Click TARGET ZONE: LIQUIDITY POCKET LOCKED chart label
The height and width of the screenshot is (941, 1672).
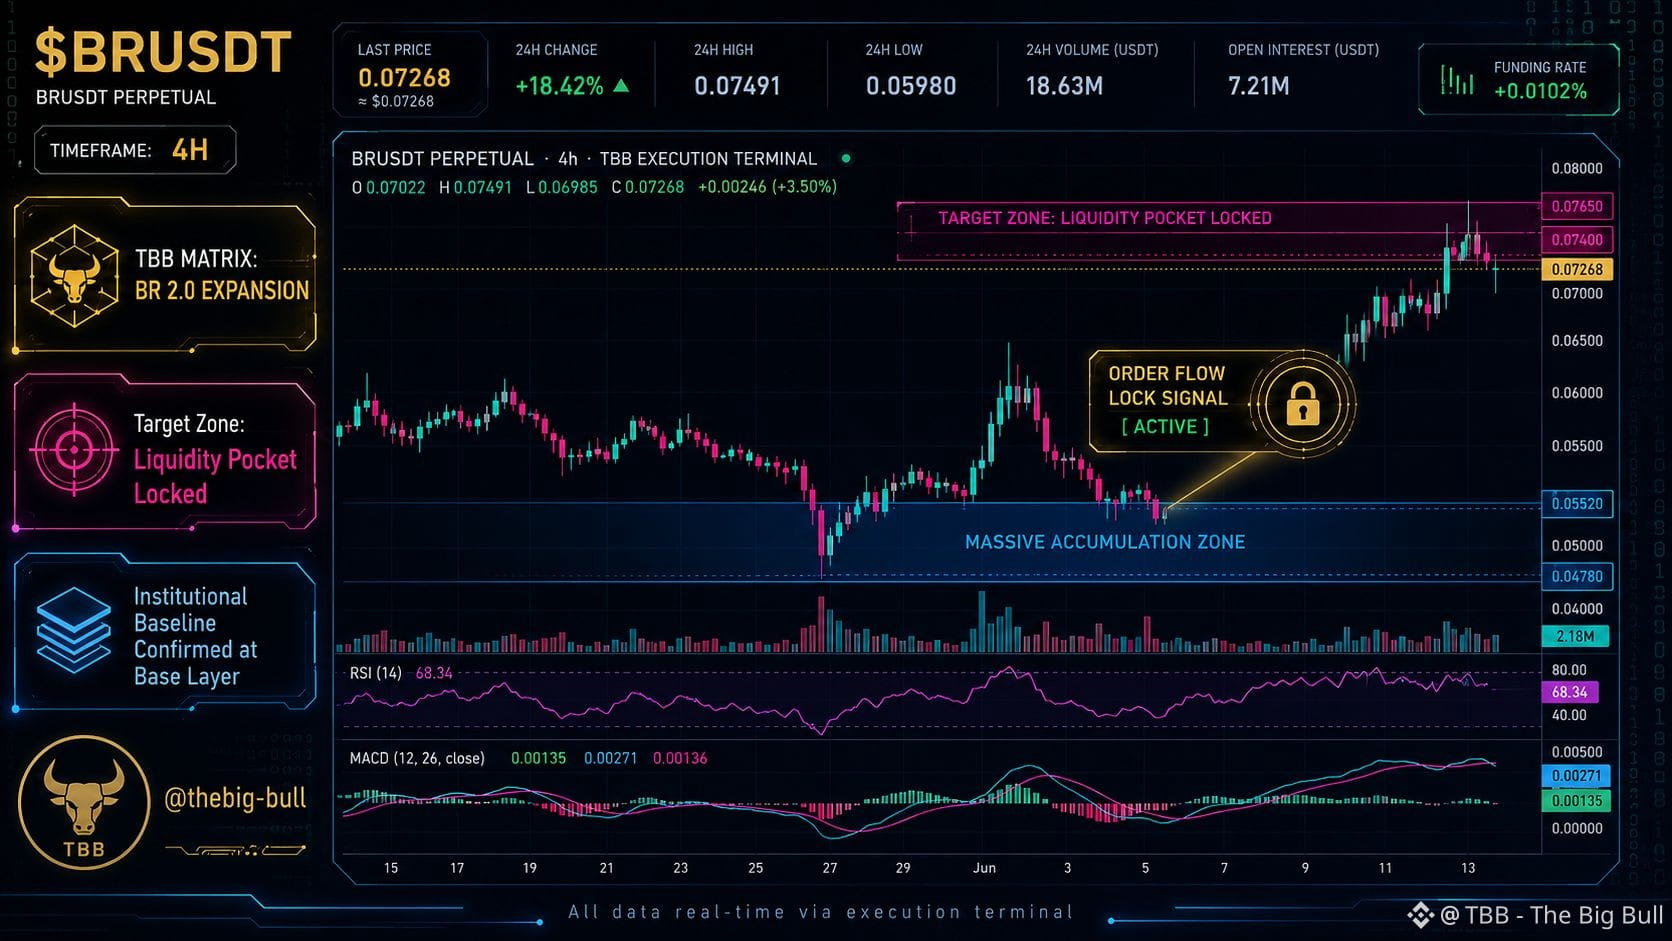pos(1105,218)
